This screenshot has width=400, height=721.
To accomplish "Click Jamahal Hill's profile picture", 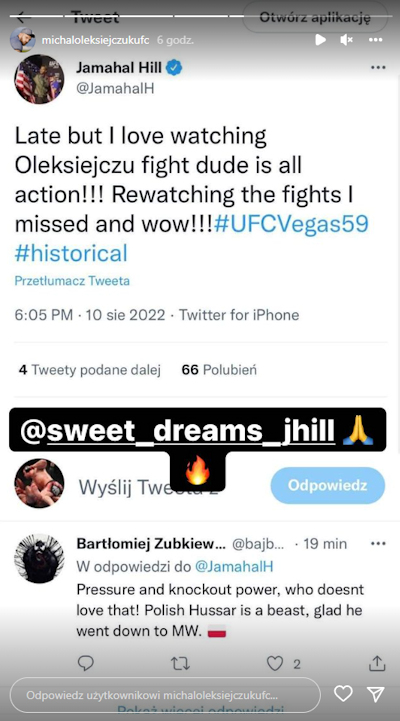I will tap(40, 79).
